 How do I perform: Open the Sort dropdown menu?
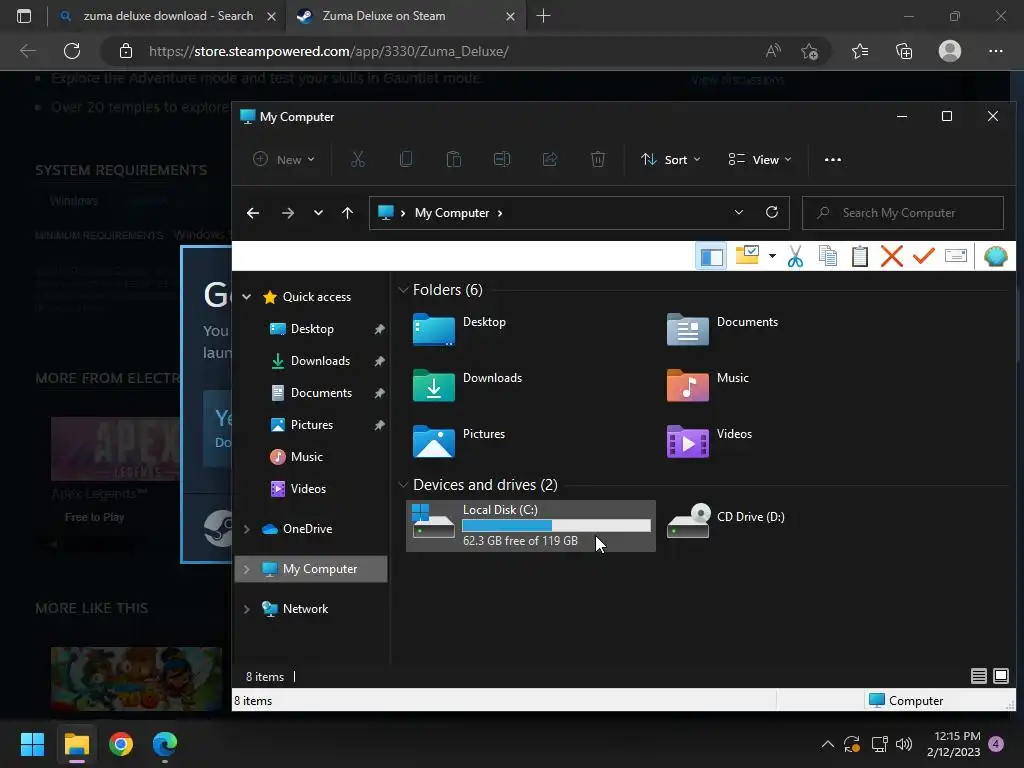[671, 159]
